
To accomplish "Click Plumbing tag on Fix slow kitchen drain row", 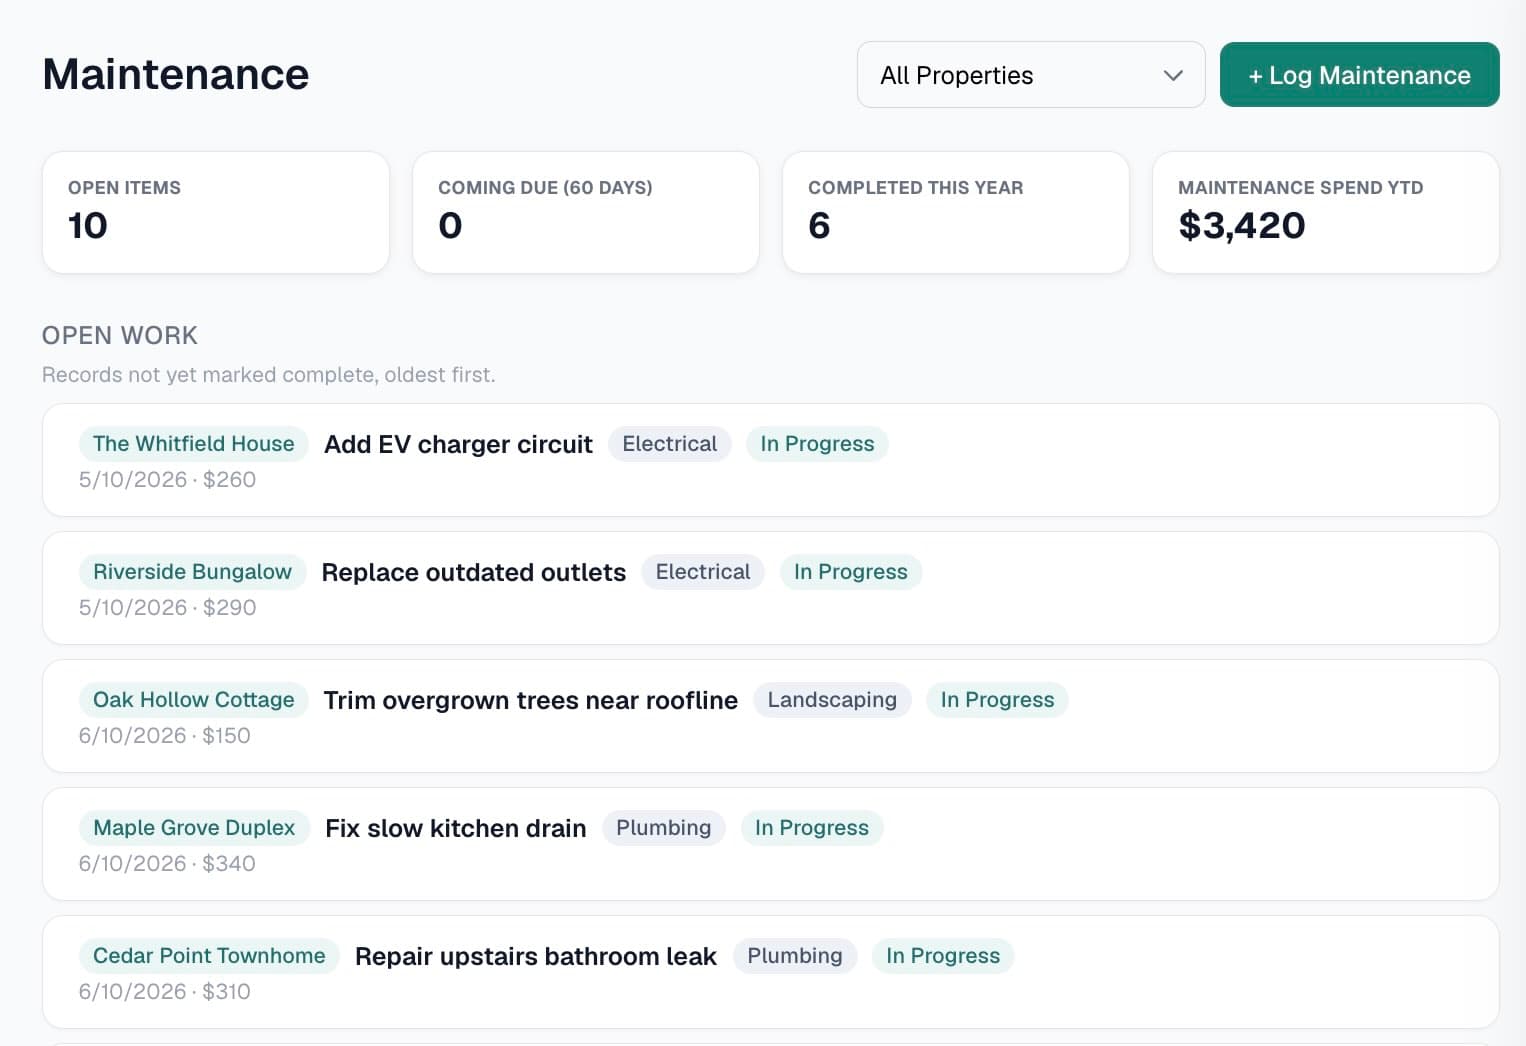I will [664, 828].
